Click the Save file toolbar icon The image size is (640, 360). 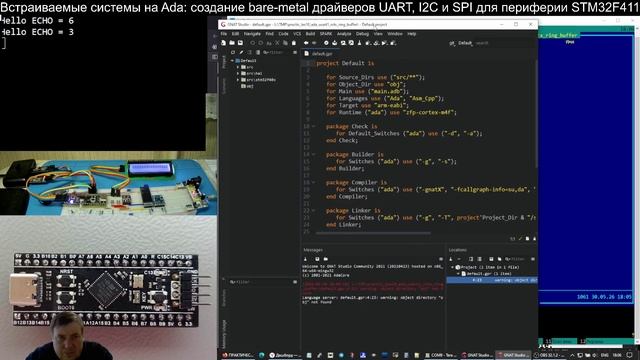click(x=240, y=43)
